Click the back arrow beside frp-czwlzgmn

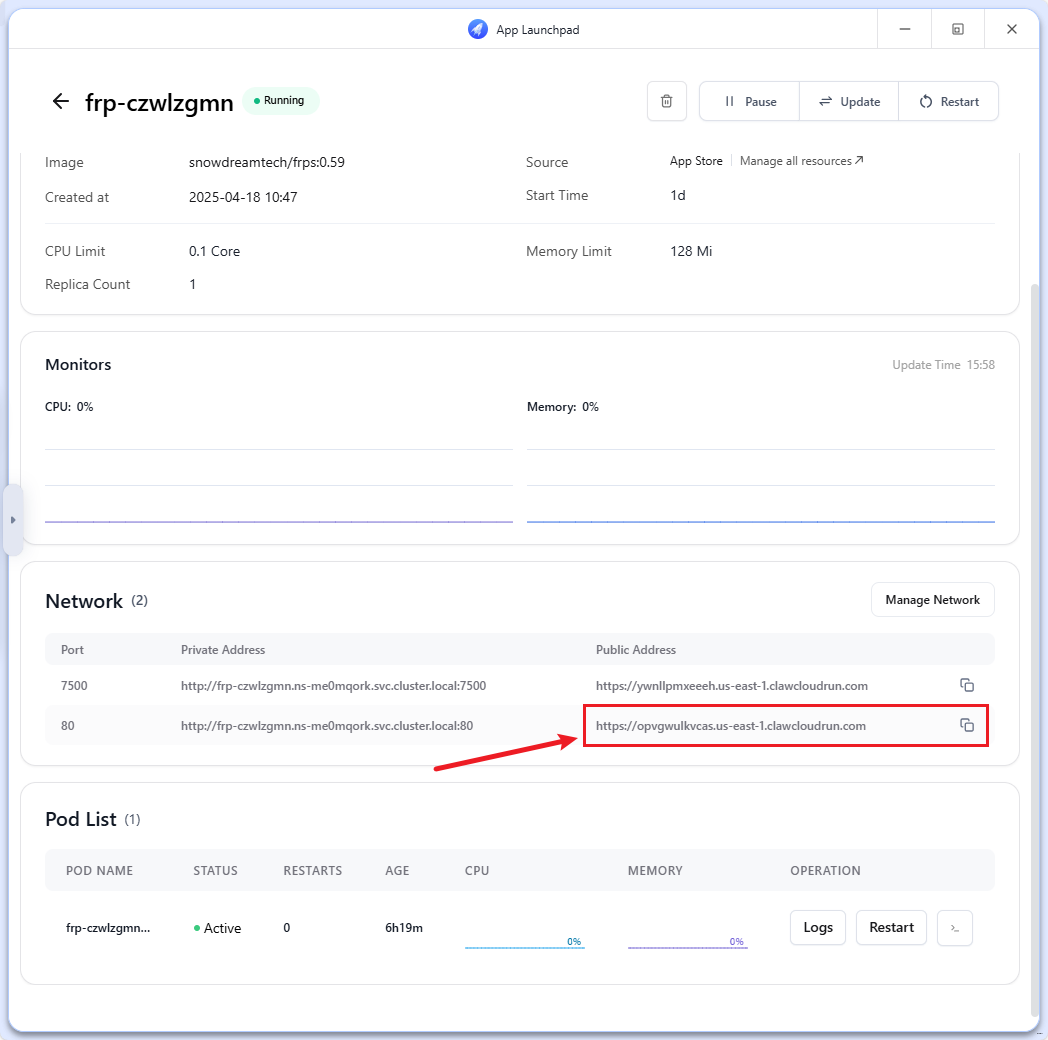pyautogui.click(x=61, y=101)
